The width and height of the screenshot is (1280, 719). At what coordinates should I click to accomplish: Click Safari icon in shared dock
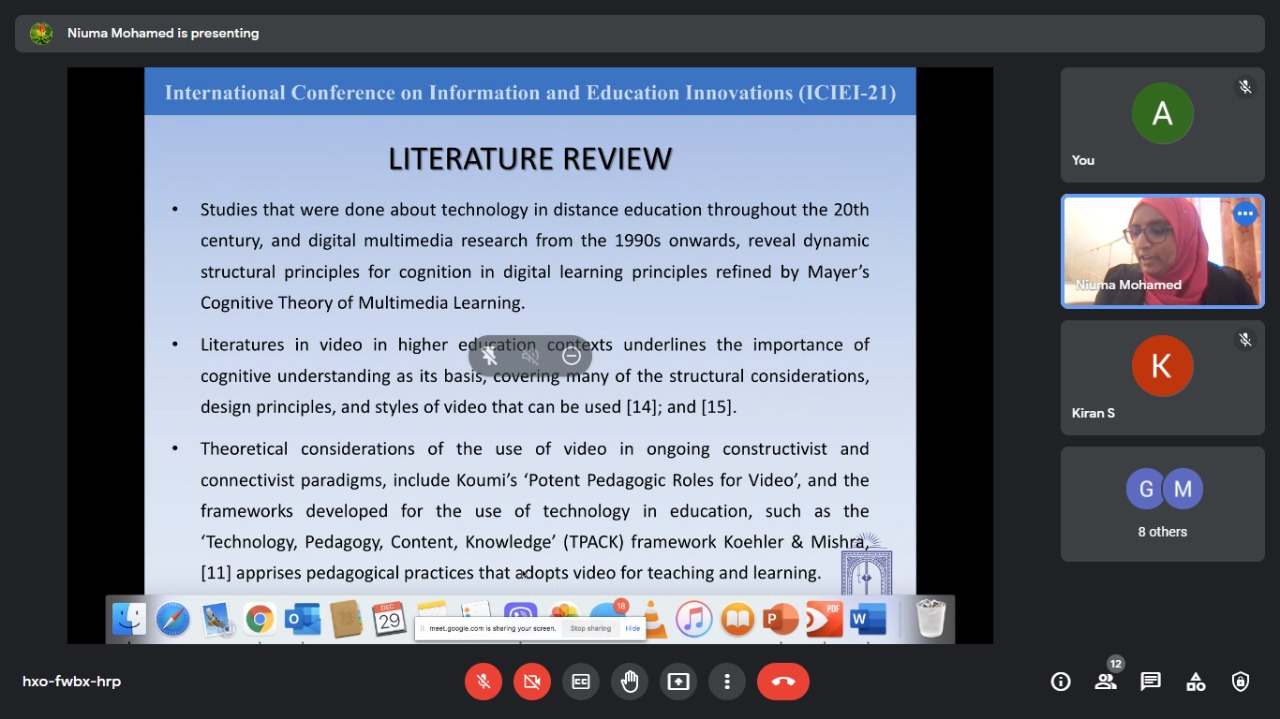172,619
